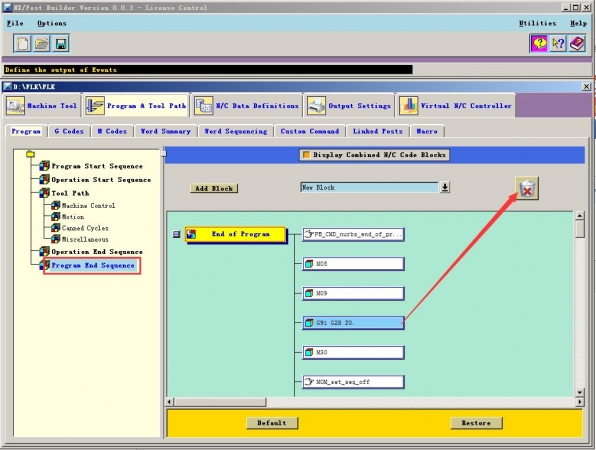The height and width of the screenshot is (450, 596).
Task: Open the user manual book icon
Action: pos(577,43)
